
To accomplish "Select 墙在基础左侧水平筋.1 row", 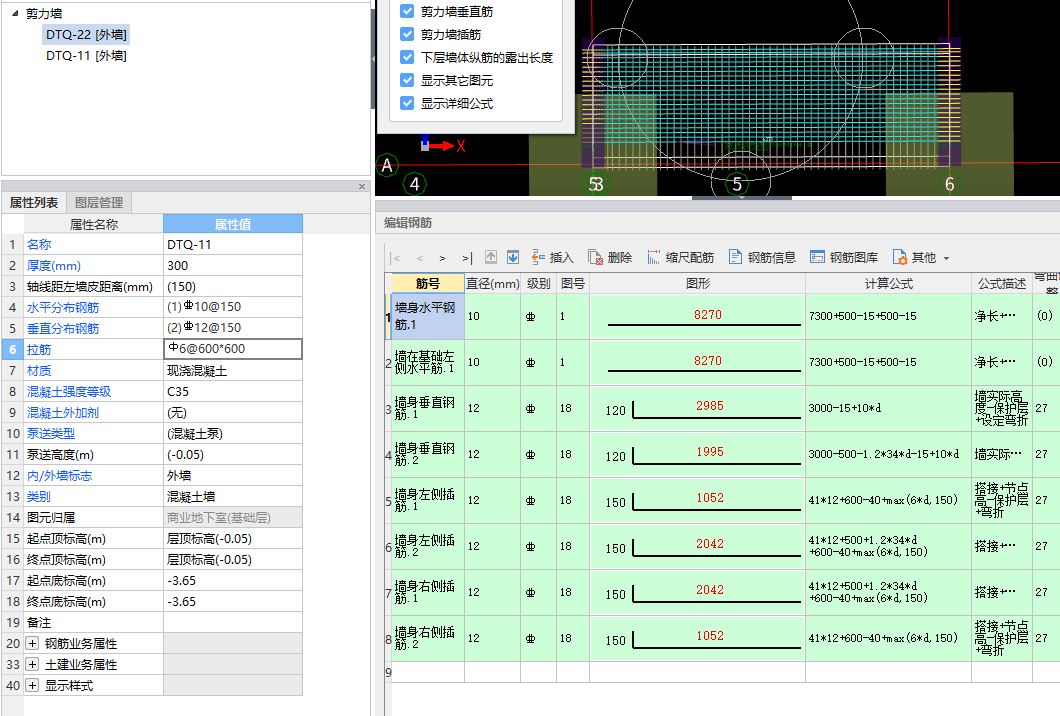I will click(427, 362).
